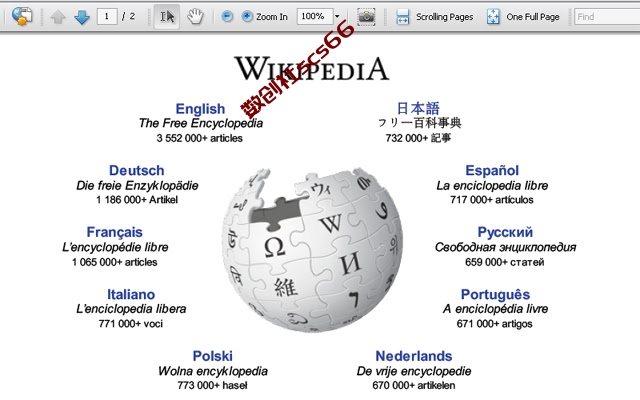Open the Nederlands Wikipedia link
Viewport: 640px width, 400px height.
[x=414, y=356]
